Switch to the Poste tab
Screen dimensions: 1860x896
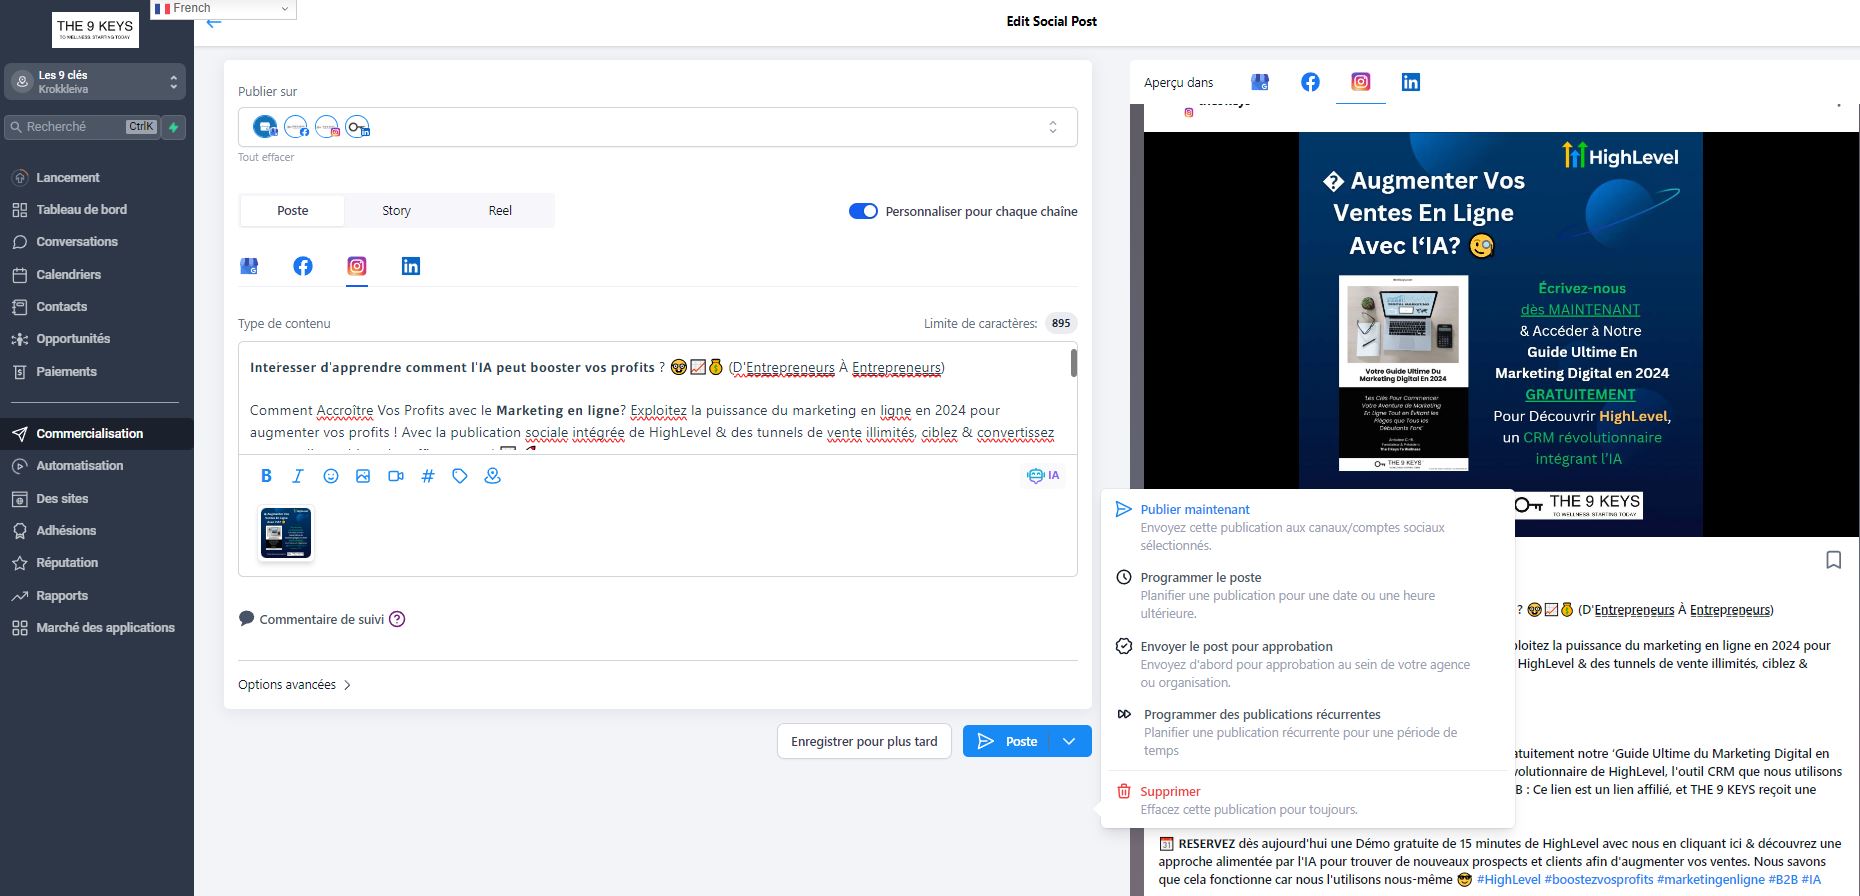(292, 211)
